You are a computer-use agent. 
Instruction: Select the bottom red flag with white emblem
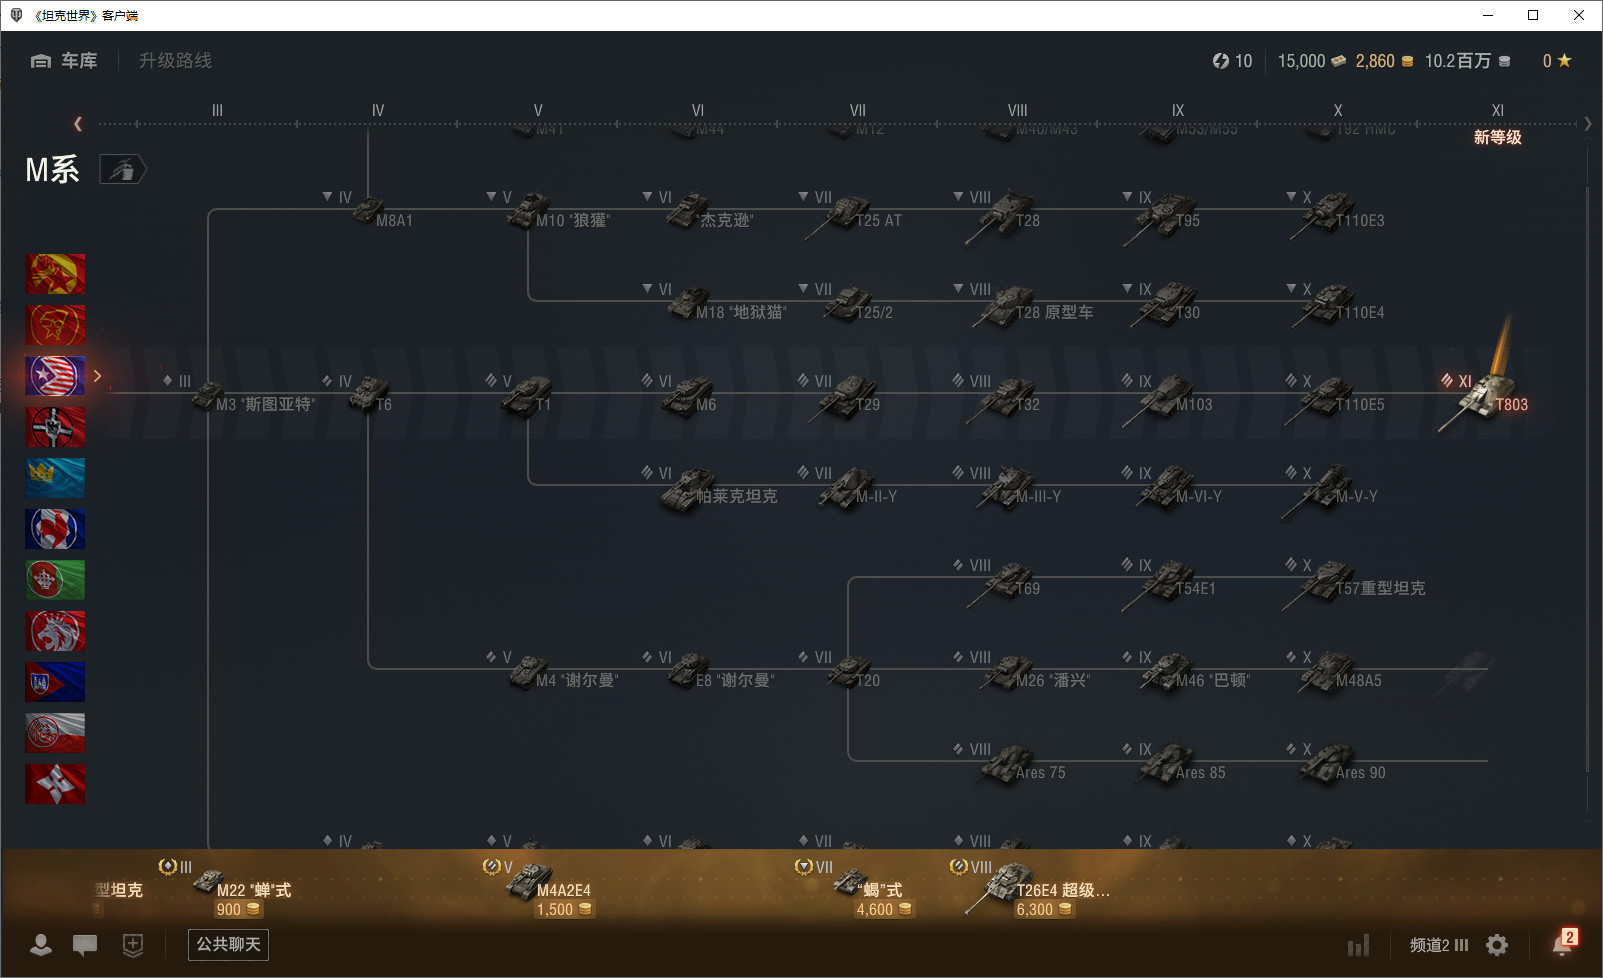(x=55, y=784)
